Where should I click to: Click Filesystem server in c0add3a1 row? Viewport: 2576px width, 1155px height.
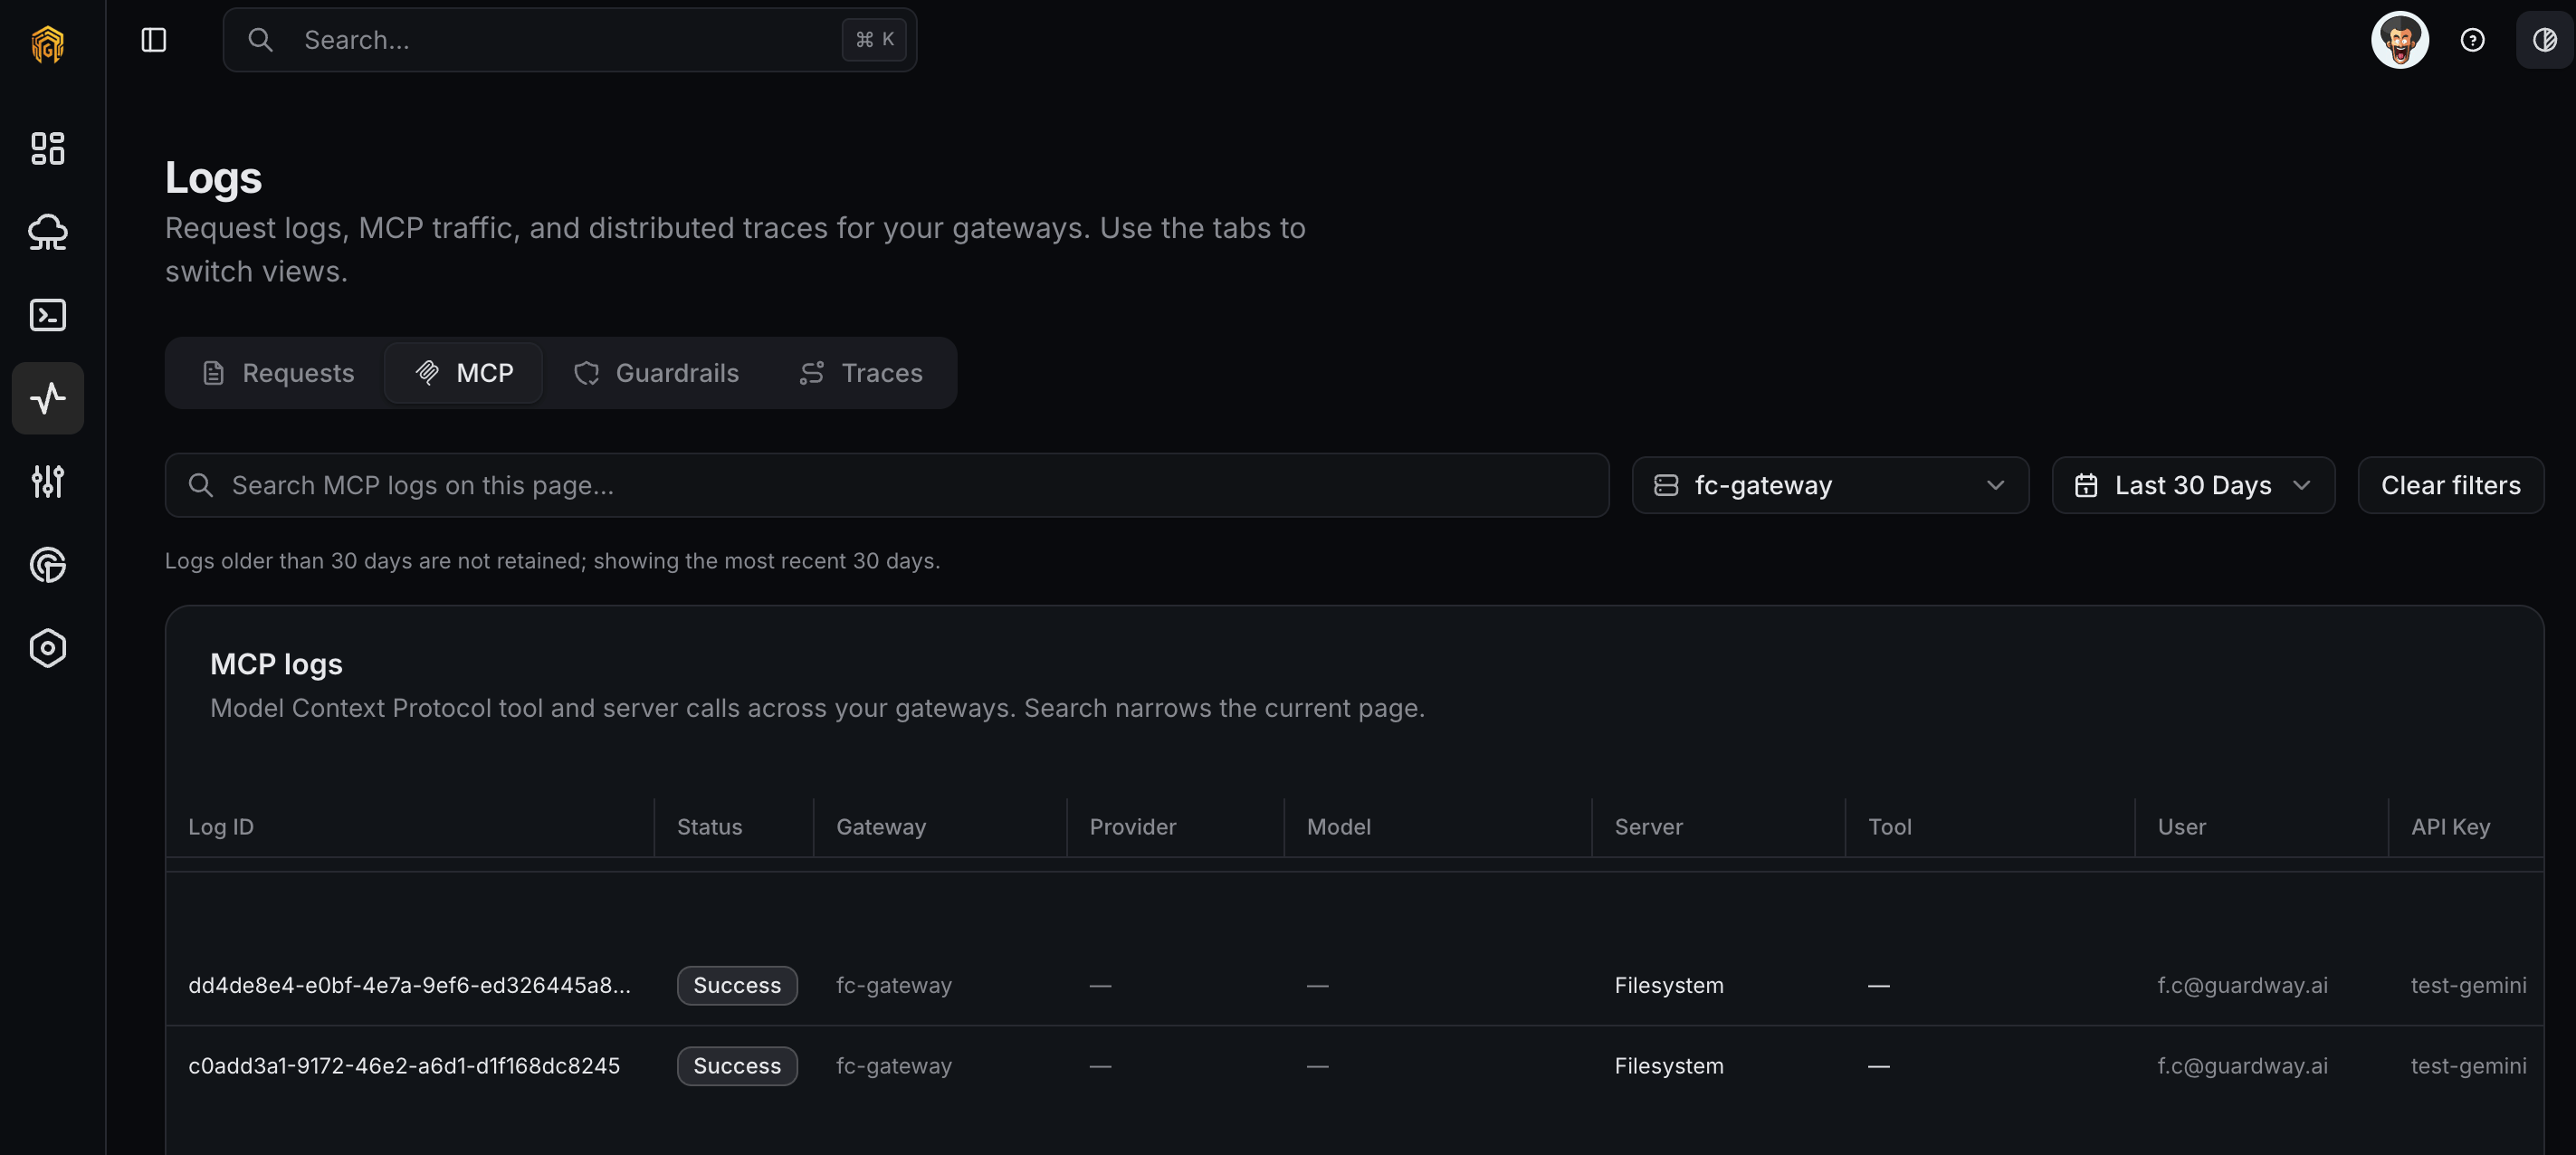1669,1066
